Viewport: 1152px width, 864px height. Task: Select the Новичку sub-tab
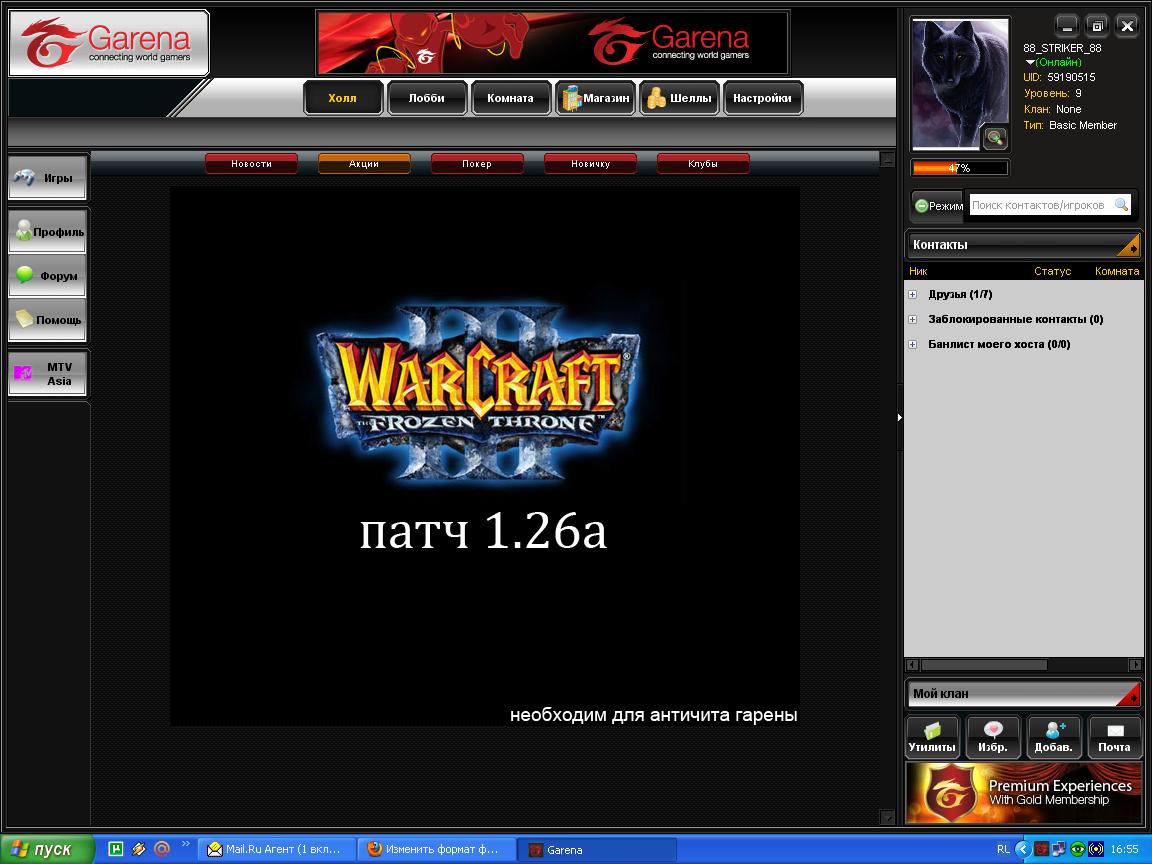click(590, 164)
